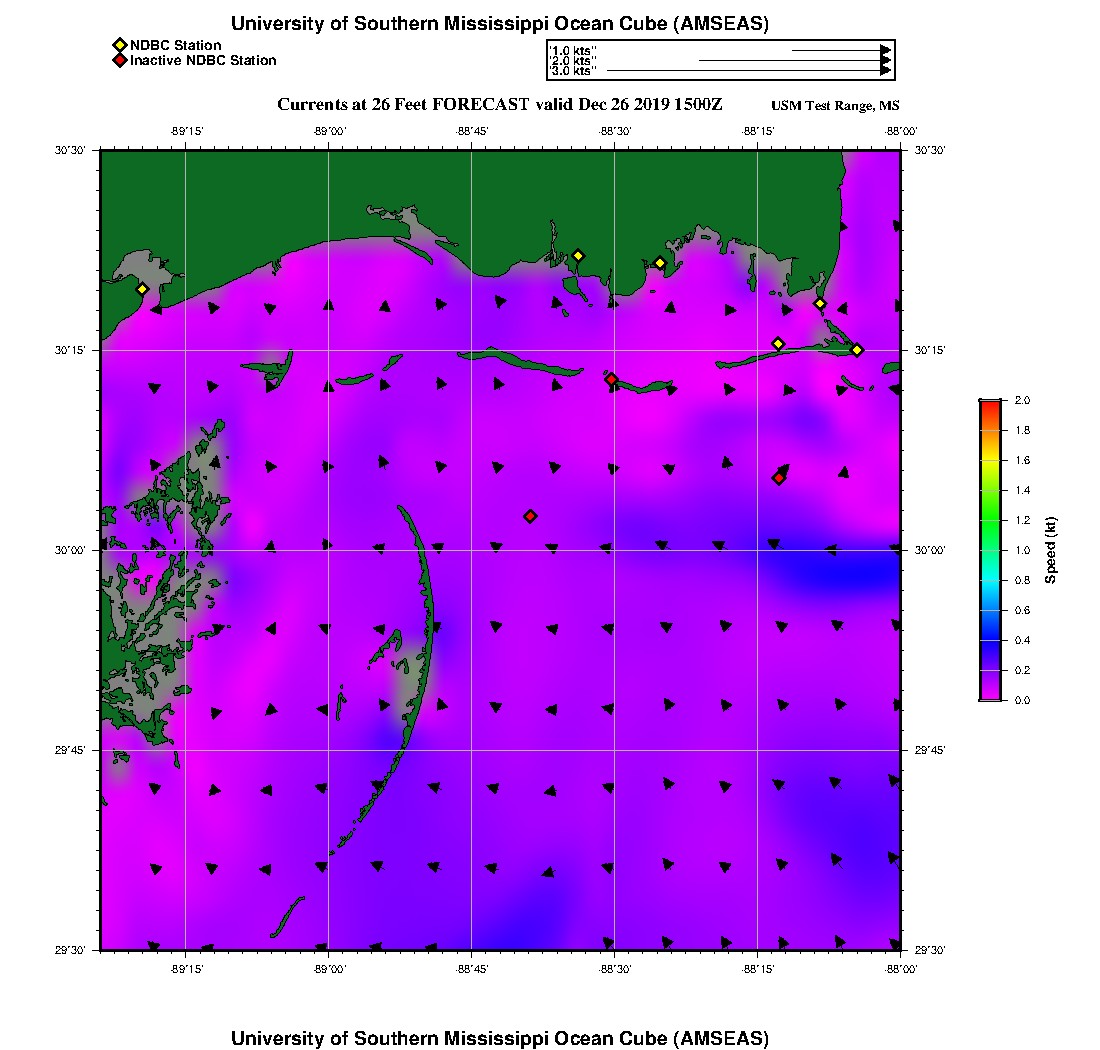This screenshot has width=1100, height=1050.
Task: Select the easternmost red inactive station marker
Action: [x=778, y=478]
